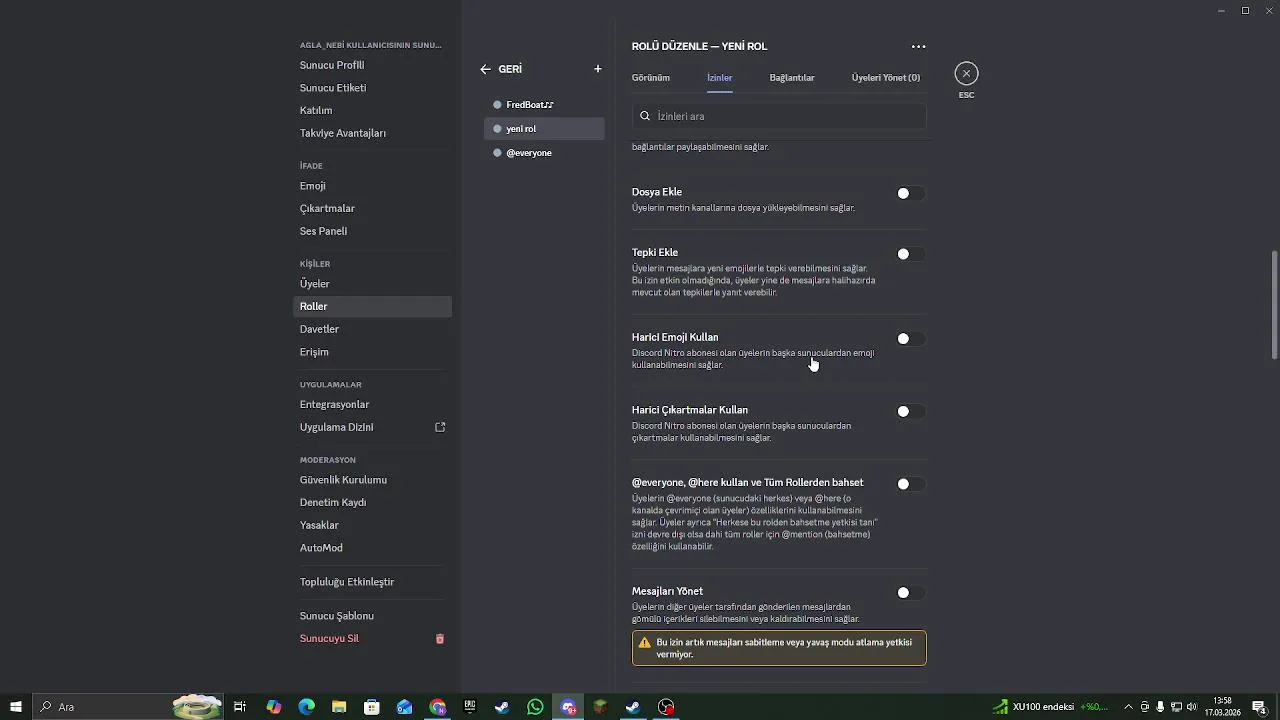Enable the Mesajları Yönet permission toggle
The width and height of the screenshot is (1280, 720).
click(910, 593)
